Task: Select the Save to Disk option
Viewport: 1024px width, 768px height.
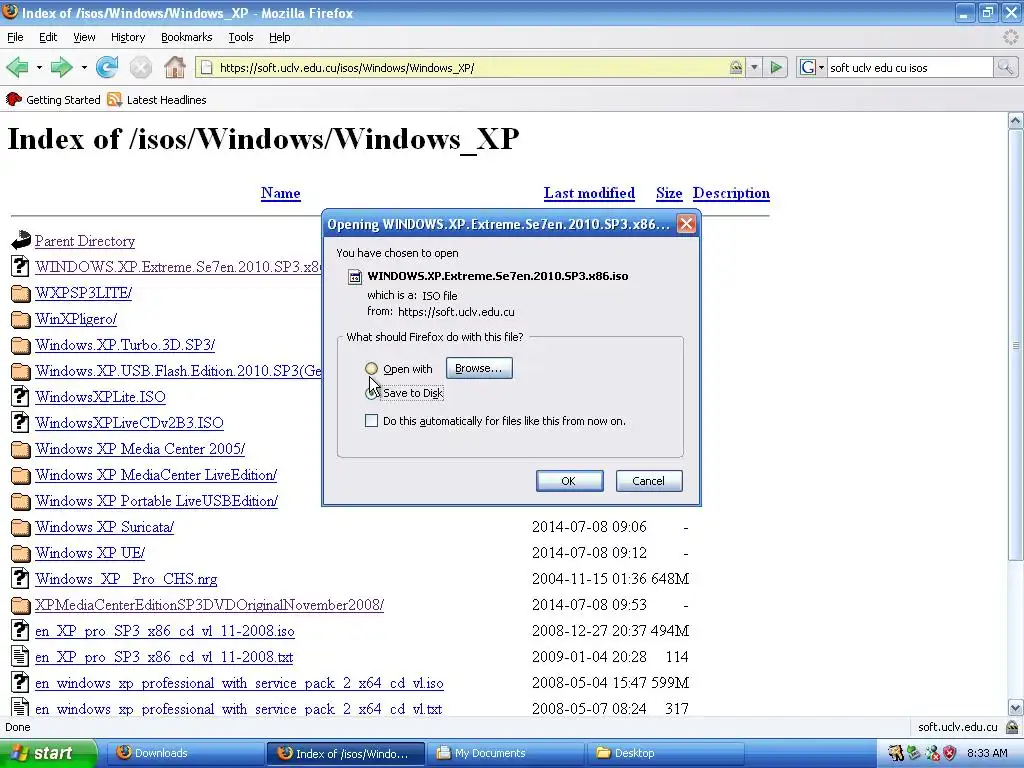Action: point(372,393)
